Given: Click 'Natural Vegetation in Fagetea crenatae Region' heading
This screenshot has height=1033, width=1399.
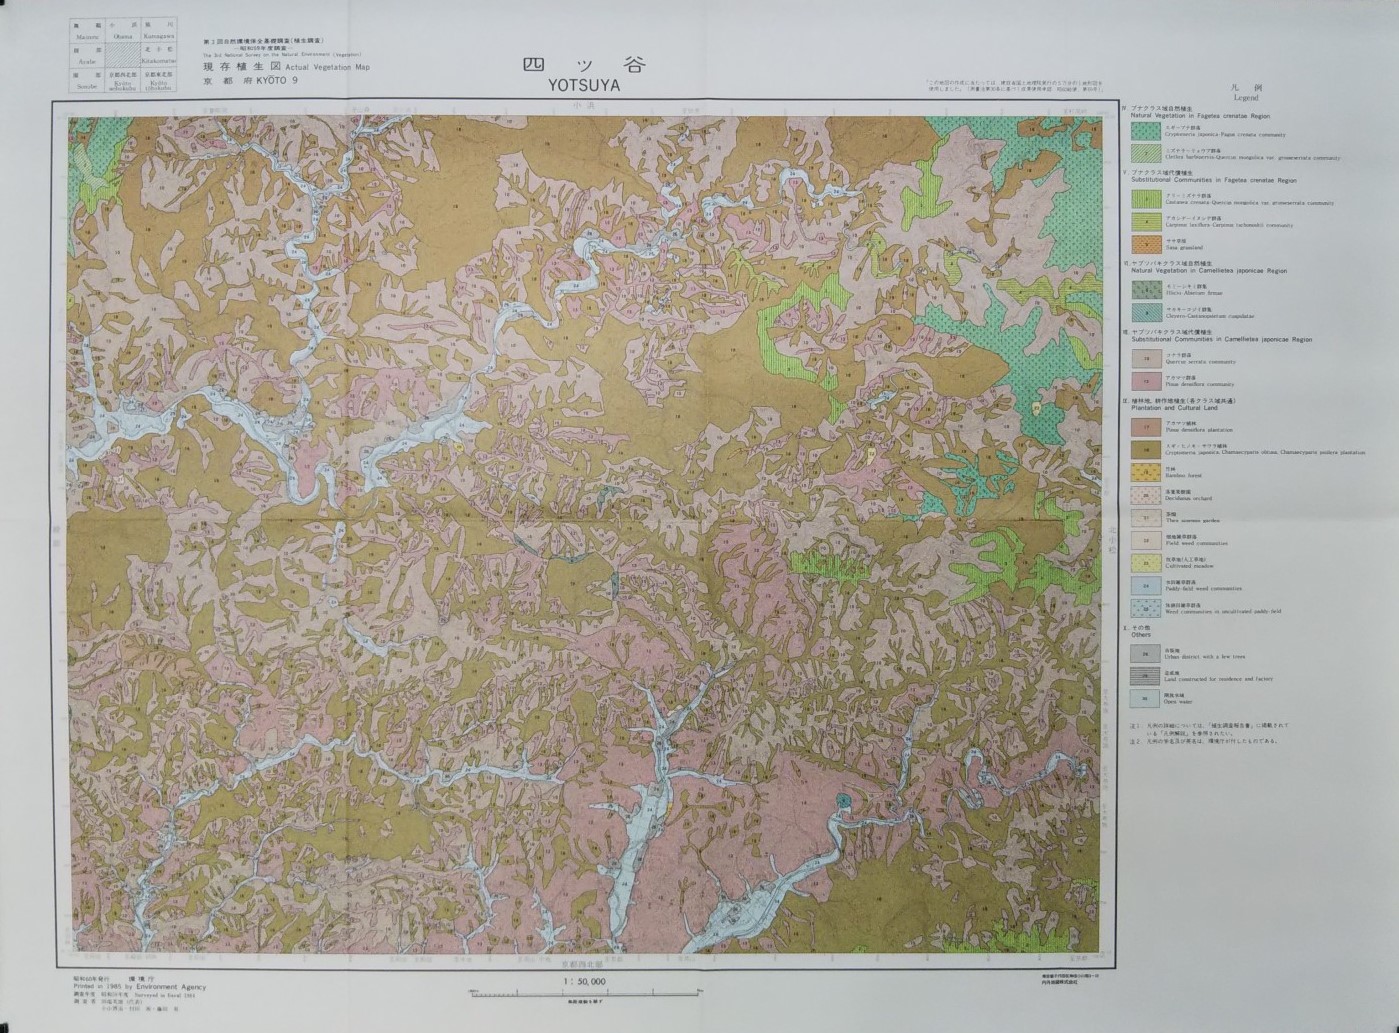Looking at the screenshot, I should tap(1200, 116).
